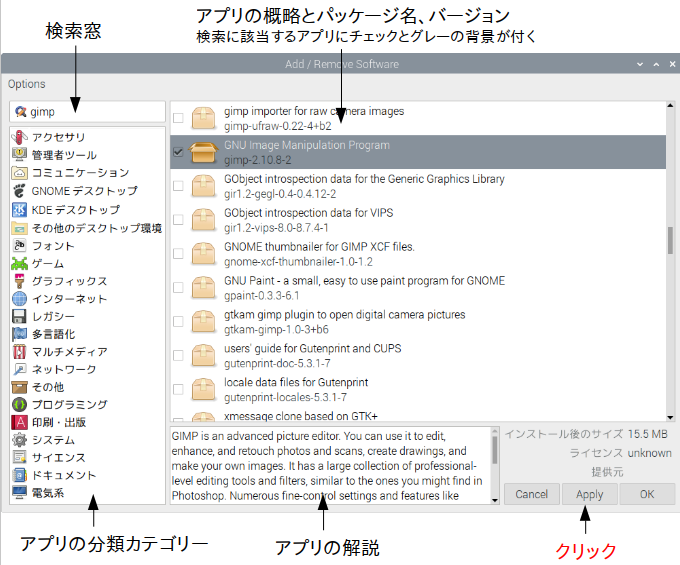Check the gutenprint-doc-5.3.1-7 checkbox
The height and width of the screenshot is (565, 680).
coord(178,356)
